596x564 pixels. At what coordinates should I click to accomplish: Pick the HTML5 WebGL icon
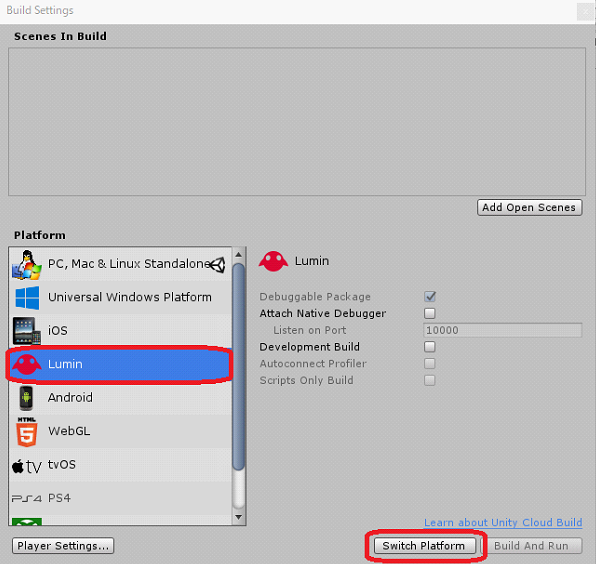(27, 432)
